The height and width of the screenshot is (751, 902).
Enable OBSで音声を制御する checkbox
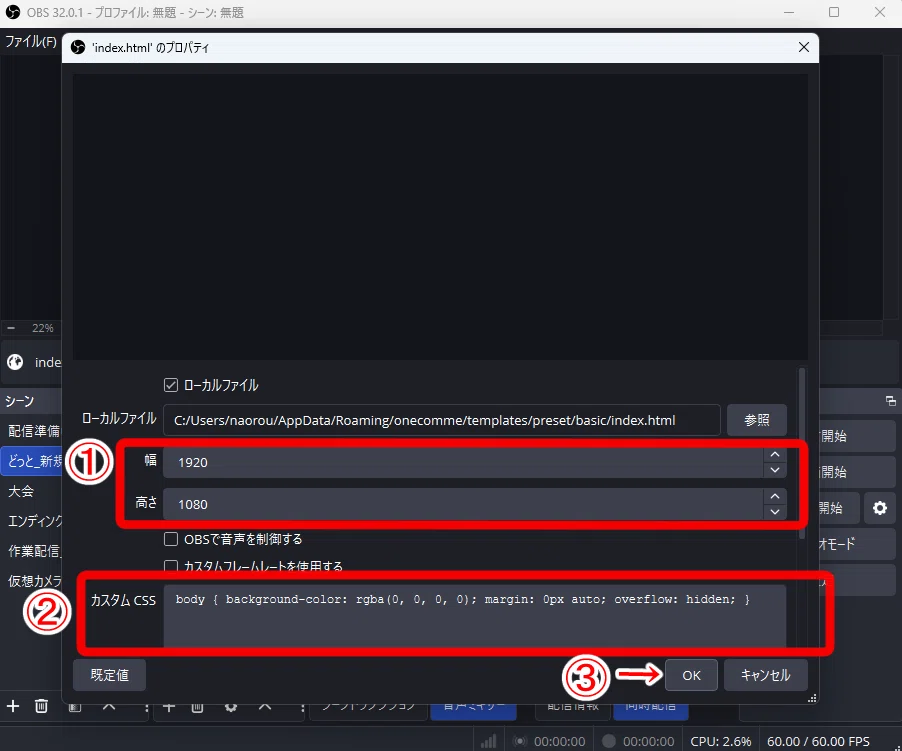(x=171, y=539)
